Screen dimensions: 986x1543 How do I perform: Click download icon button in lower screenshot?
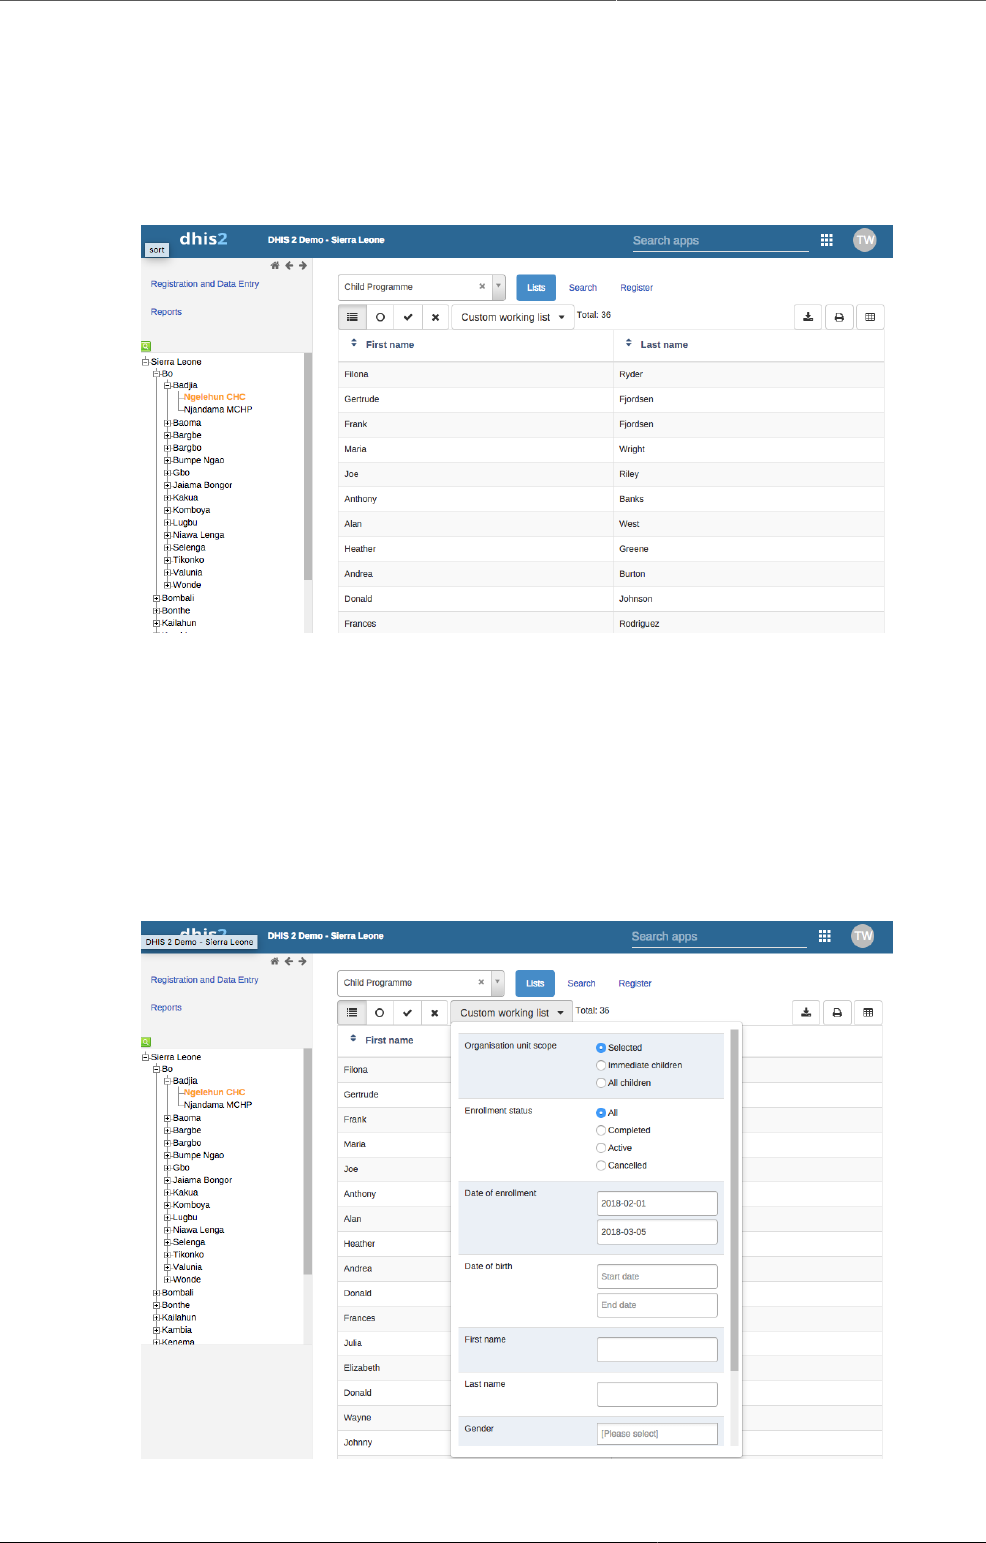coord(806,1013)
